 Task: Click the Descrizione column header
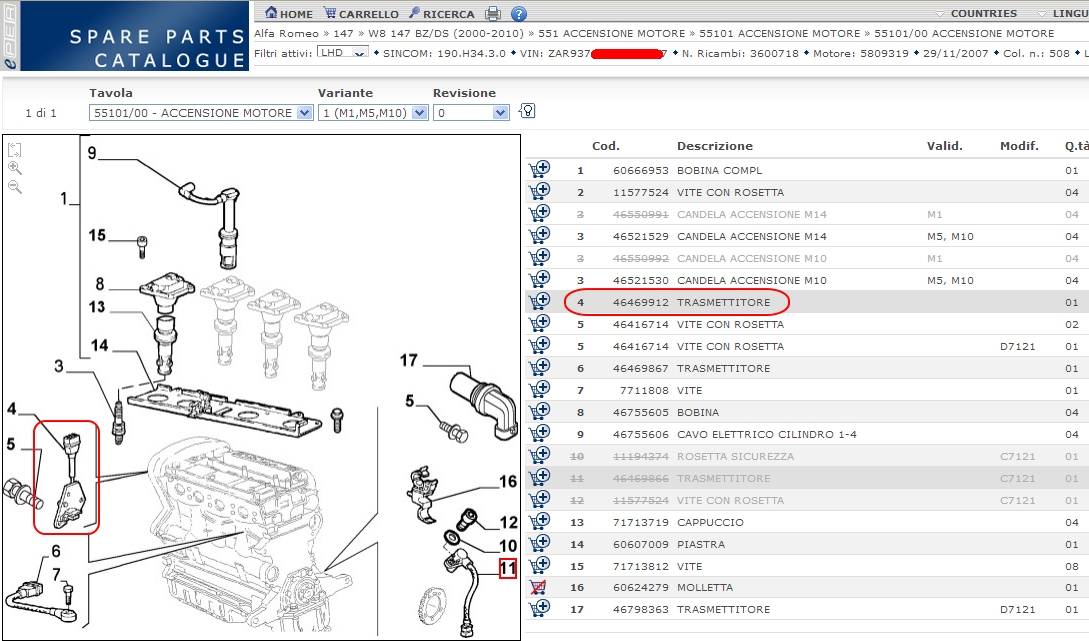[715, 146]
